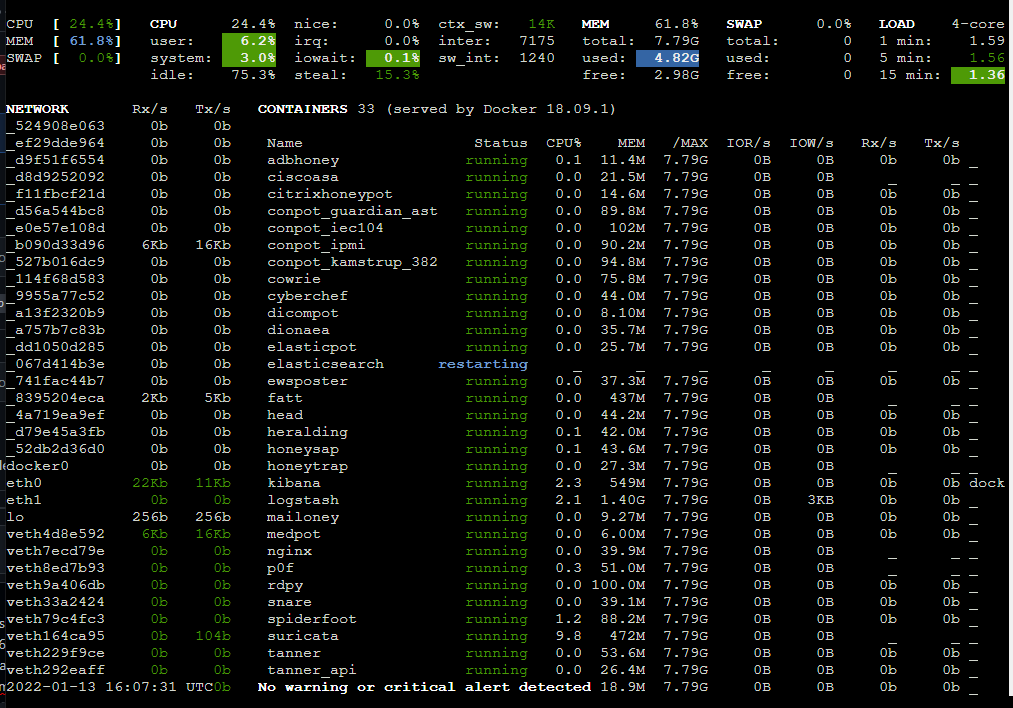Click the No warning or critical alert message
This screenshot has width=1013, height=708.
point(424,687)
